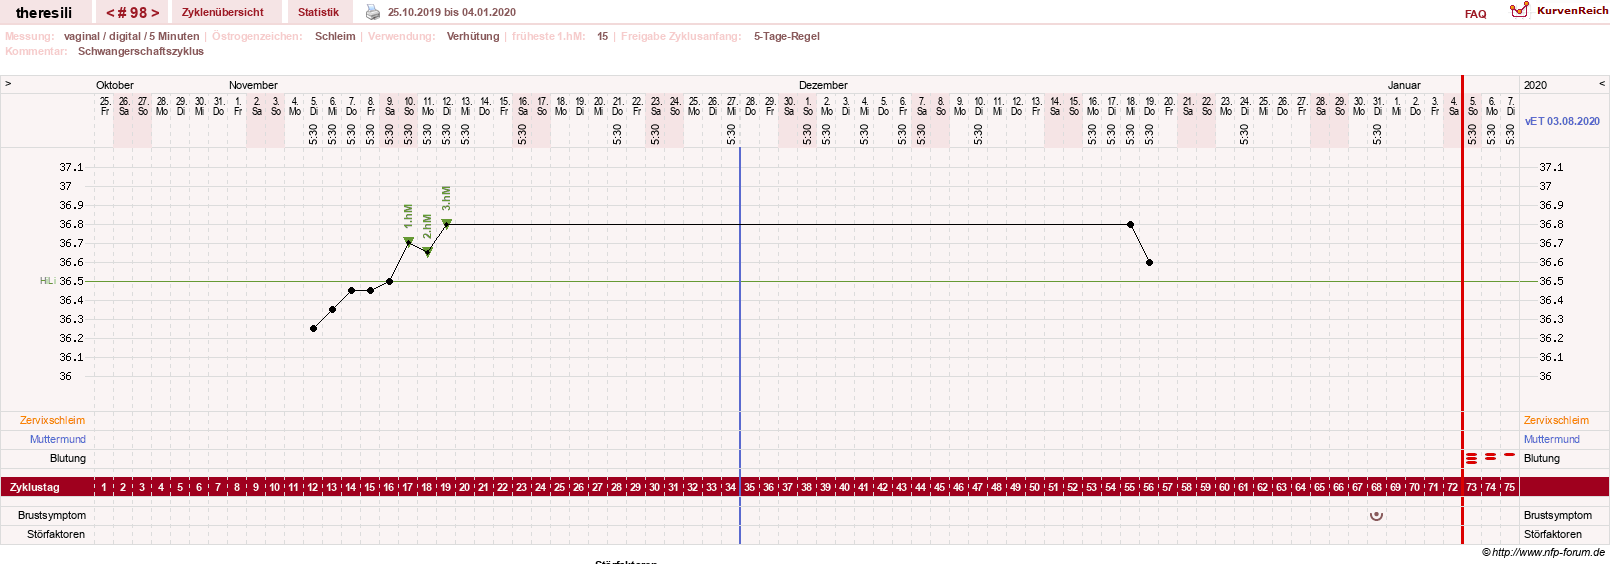Click the 2020 year label
The width and height of the screenshot is (1610, 564).
(x=1535, y=85)
